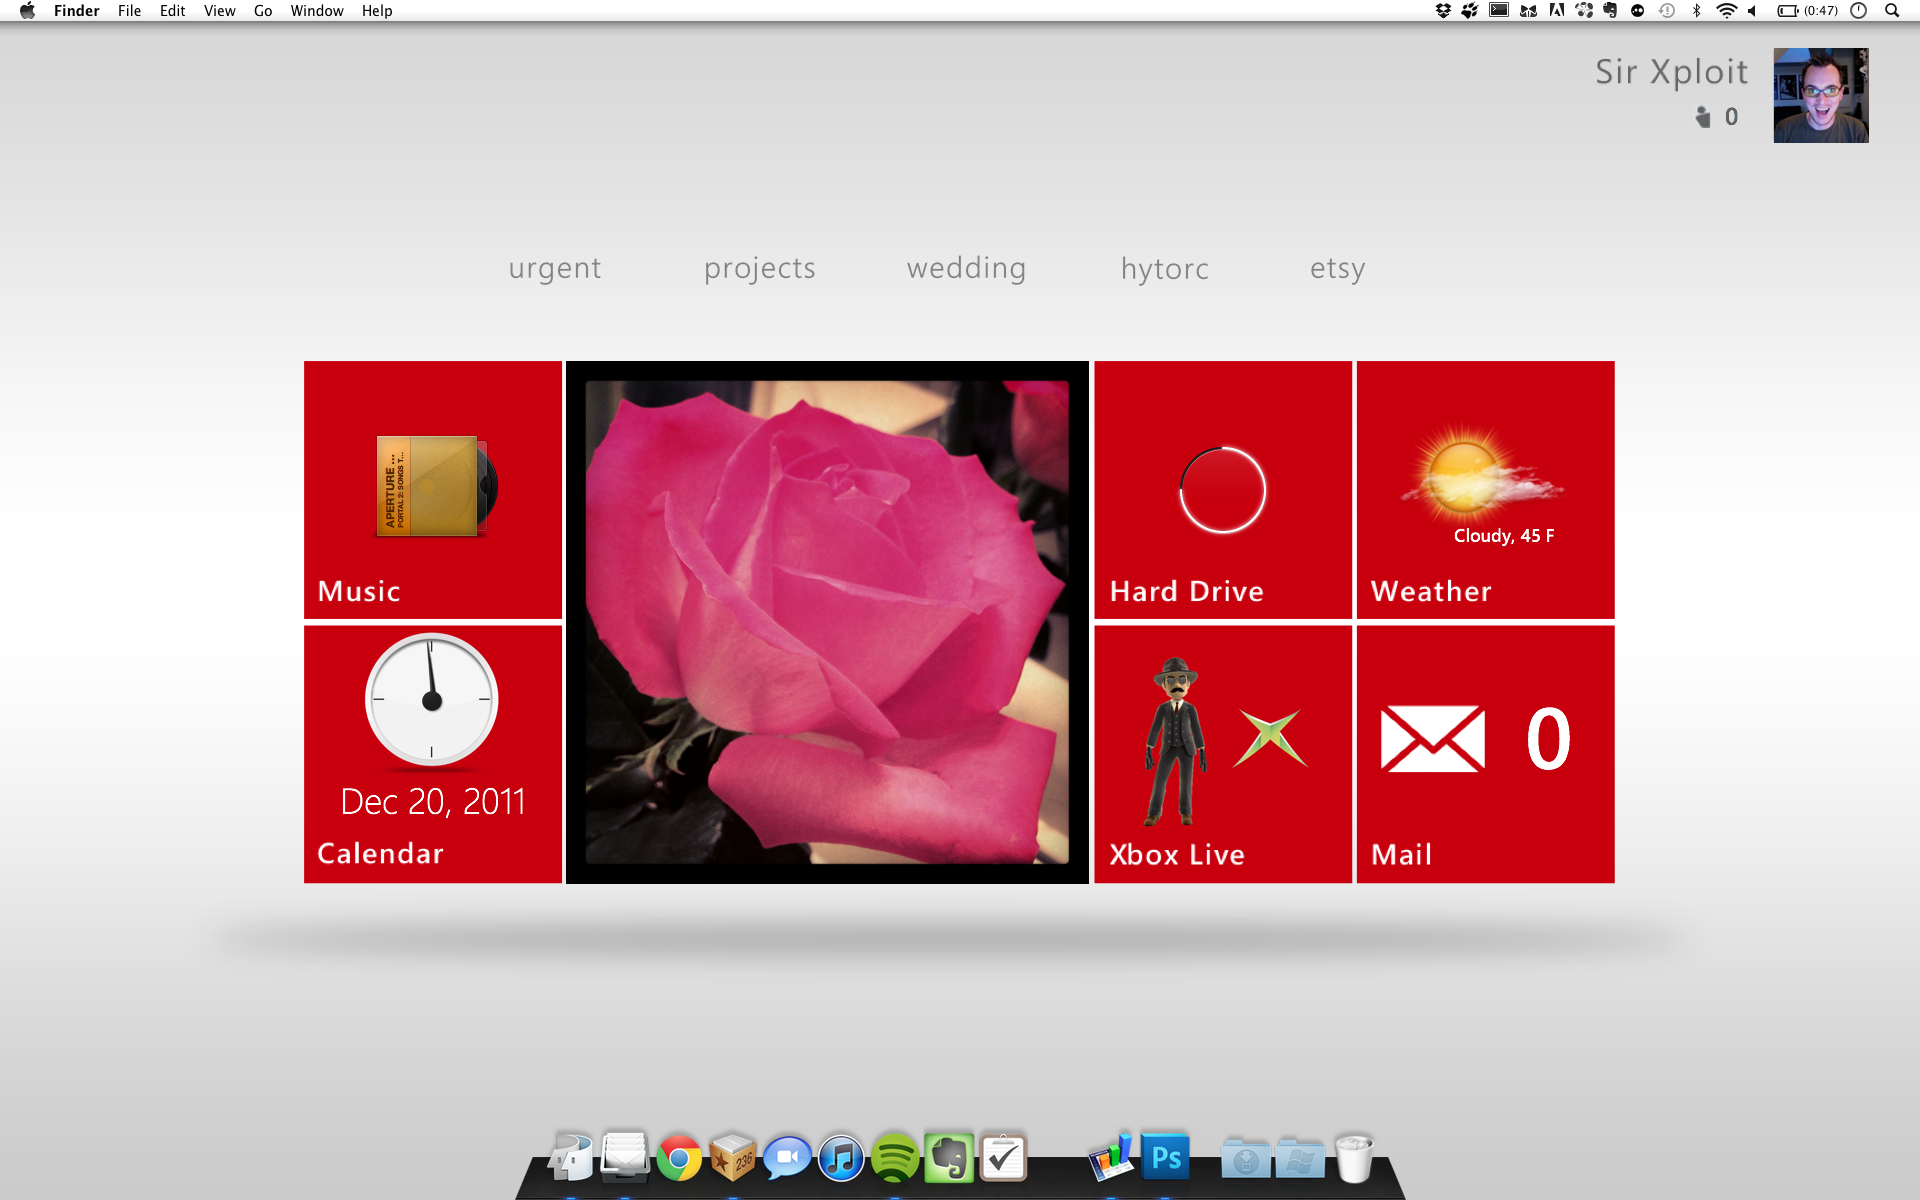Launch Spotify from the dock

coord(894,1159)
